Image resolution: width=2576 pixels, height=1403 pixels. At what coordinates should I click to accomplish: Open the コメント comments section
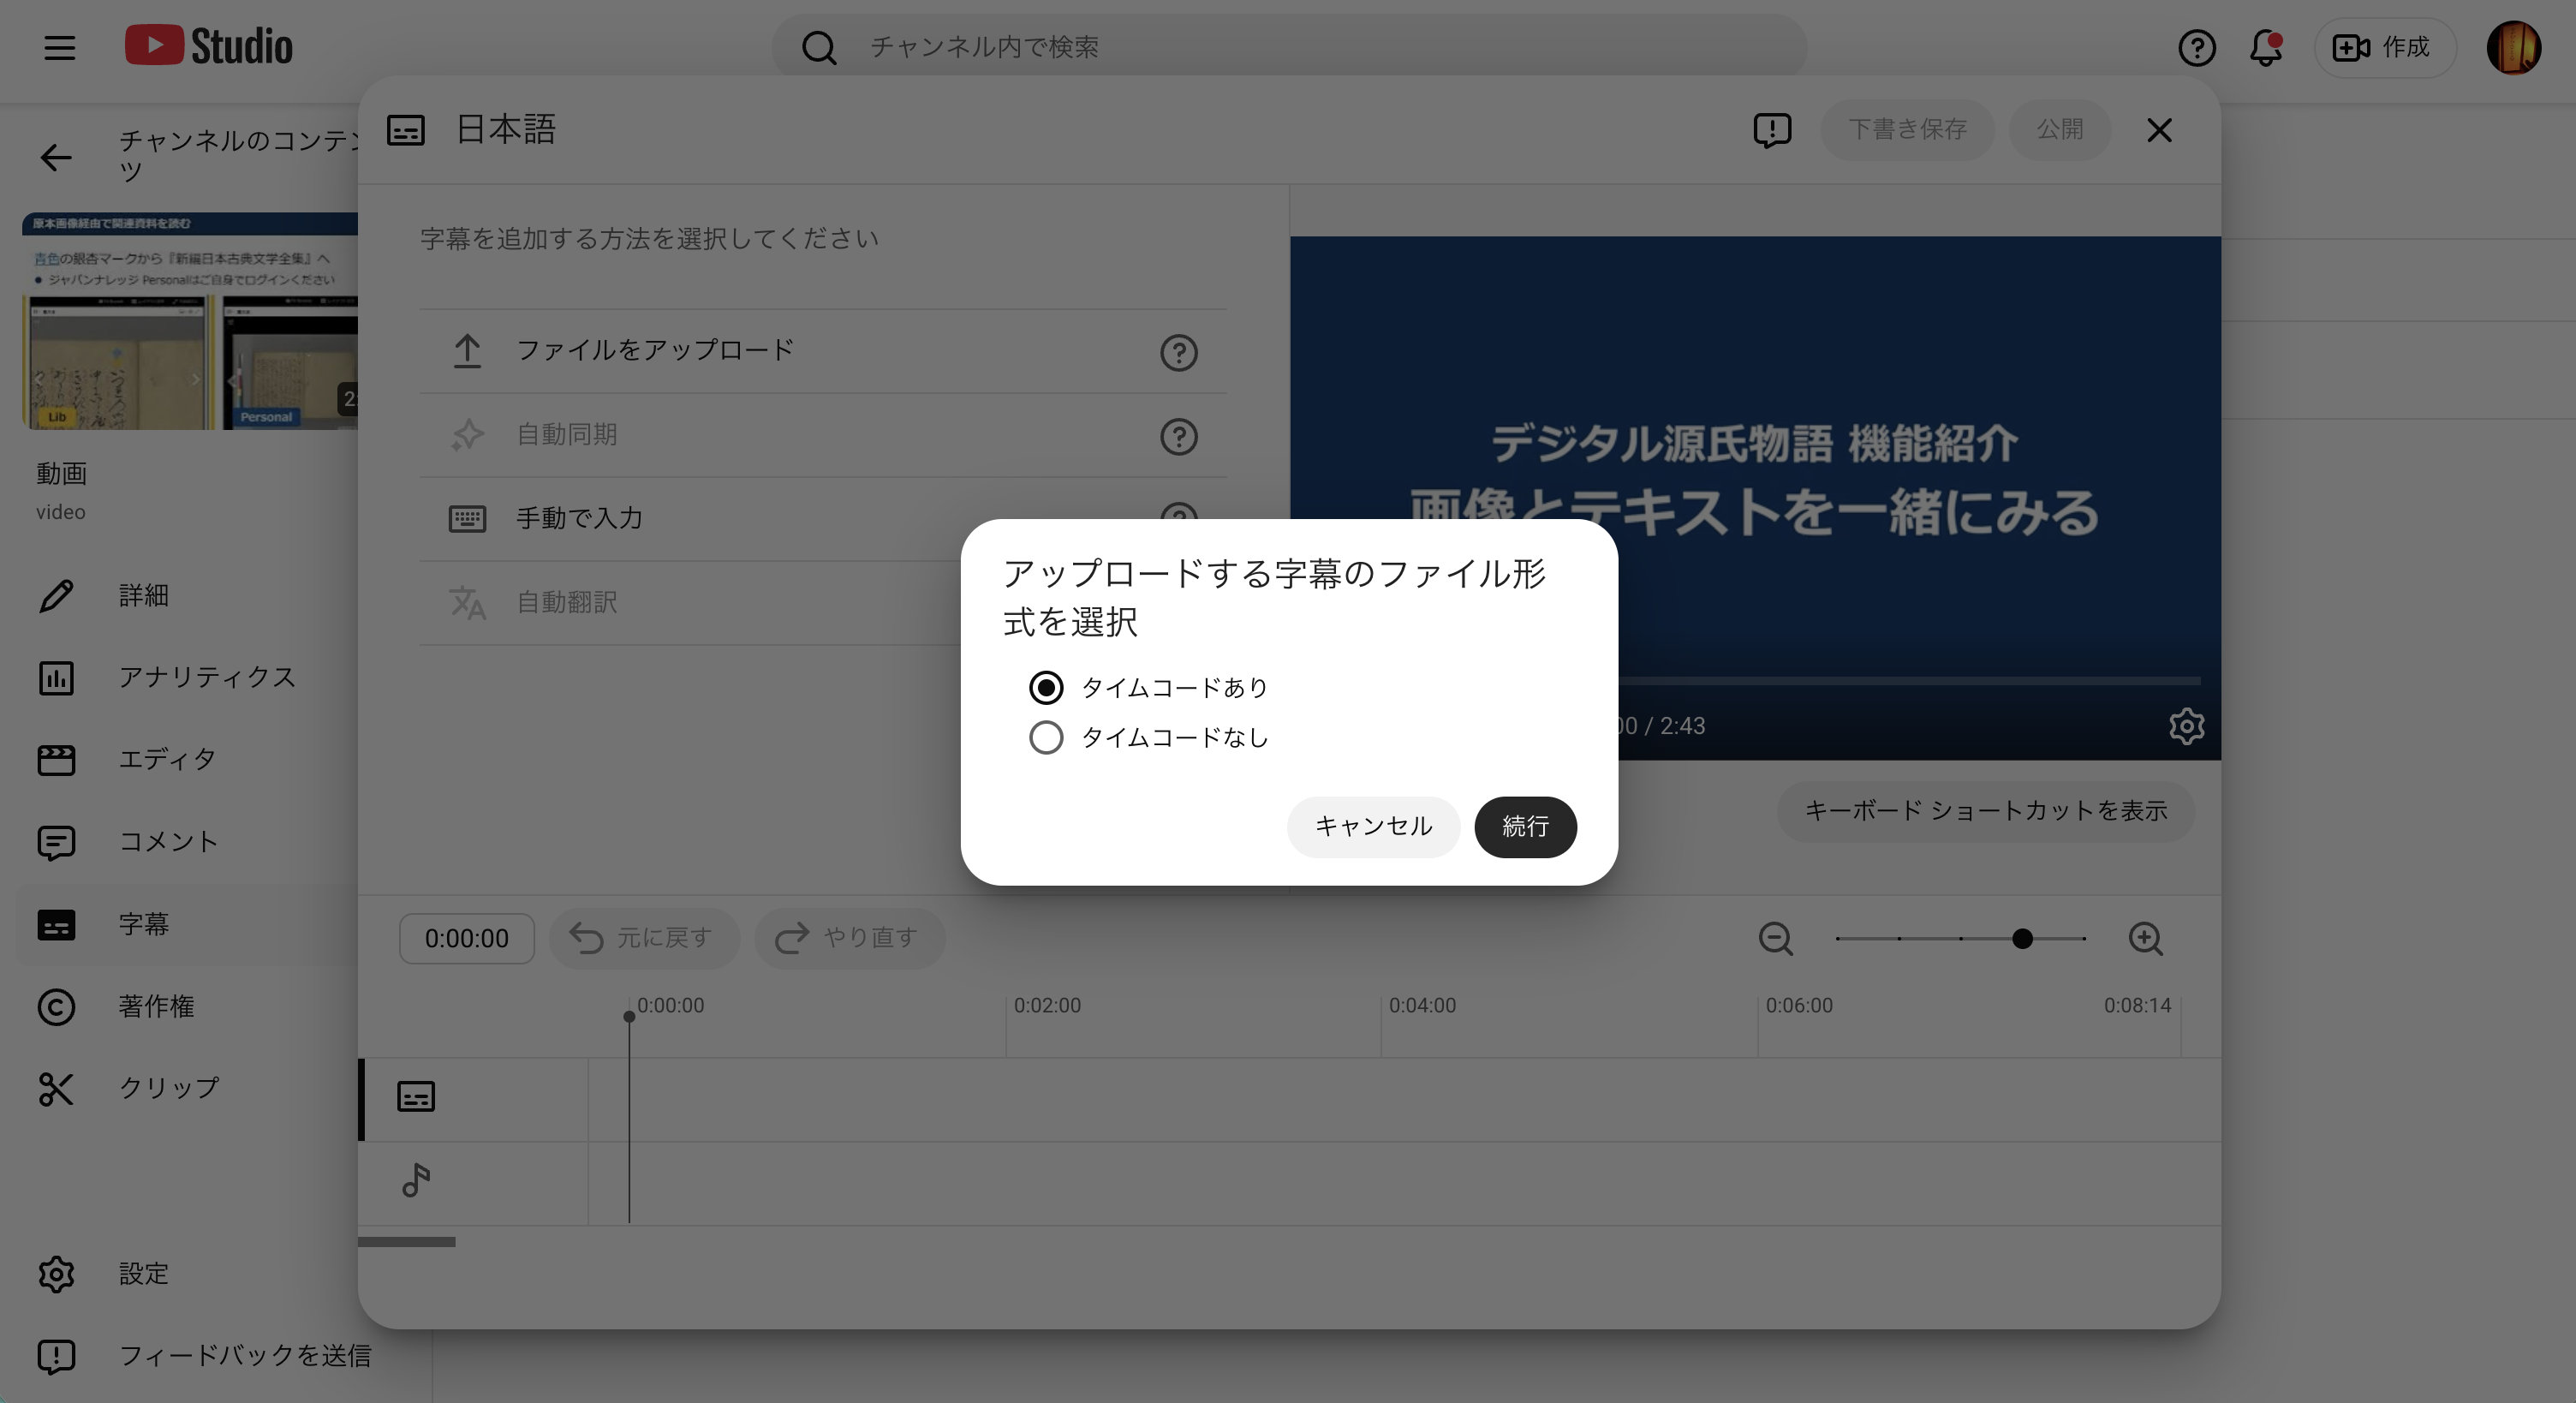tap(168, 841)
